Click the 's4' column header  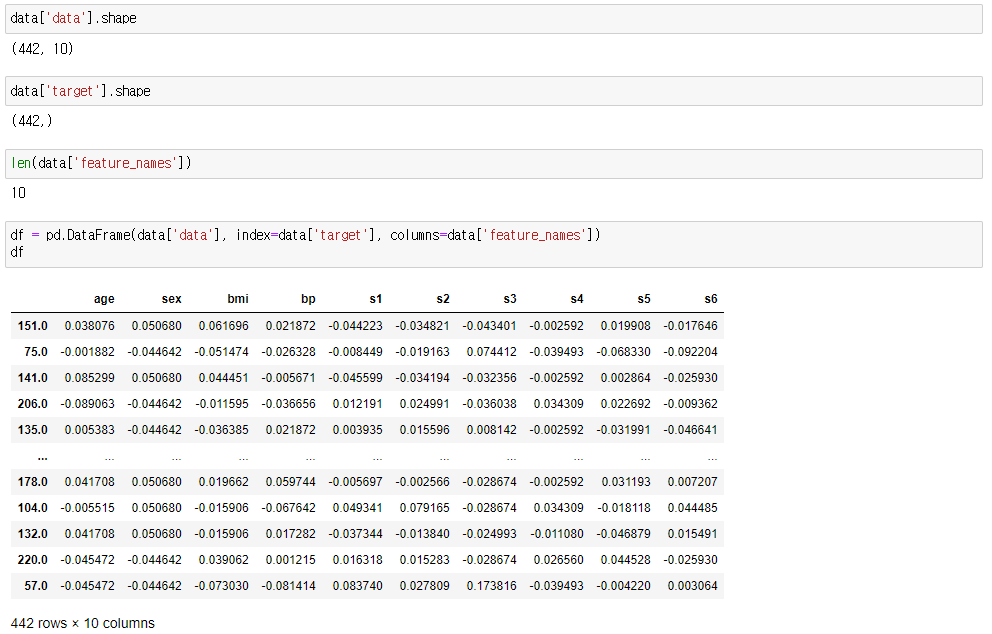tap(576, 299)
